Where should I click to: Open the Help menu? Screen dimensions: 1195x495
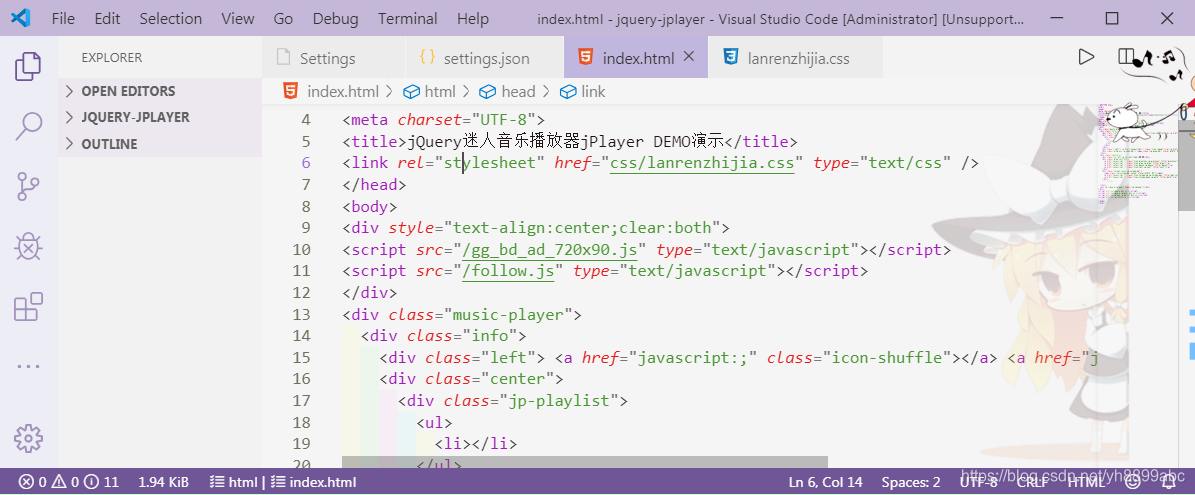click(x=473, y=18)
